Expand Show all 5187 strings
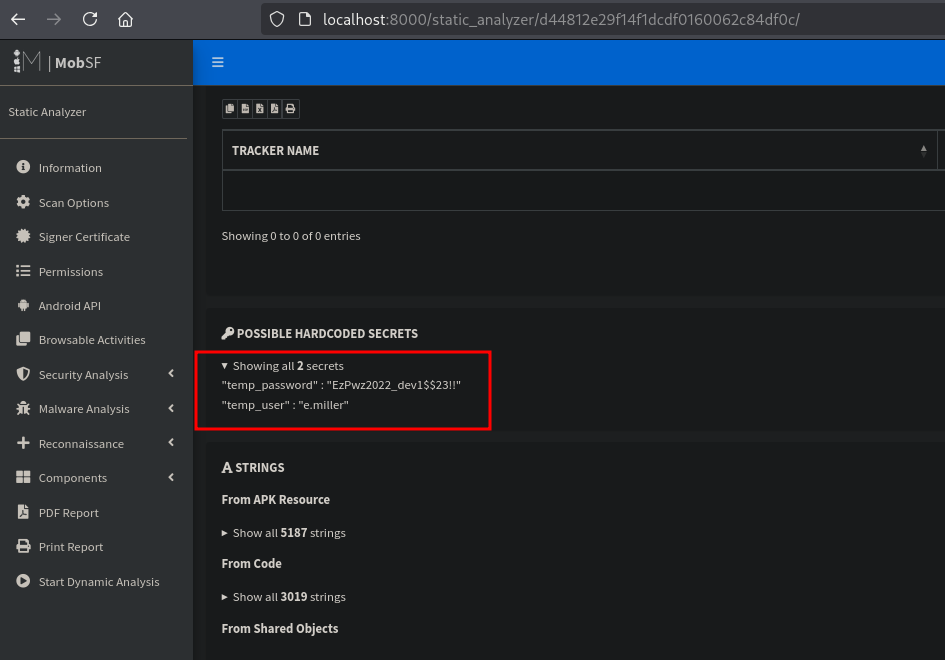Image resolution: width=945 pixels, height=660 pixels. (283, 533)
